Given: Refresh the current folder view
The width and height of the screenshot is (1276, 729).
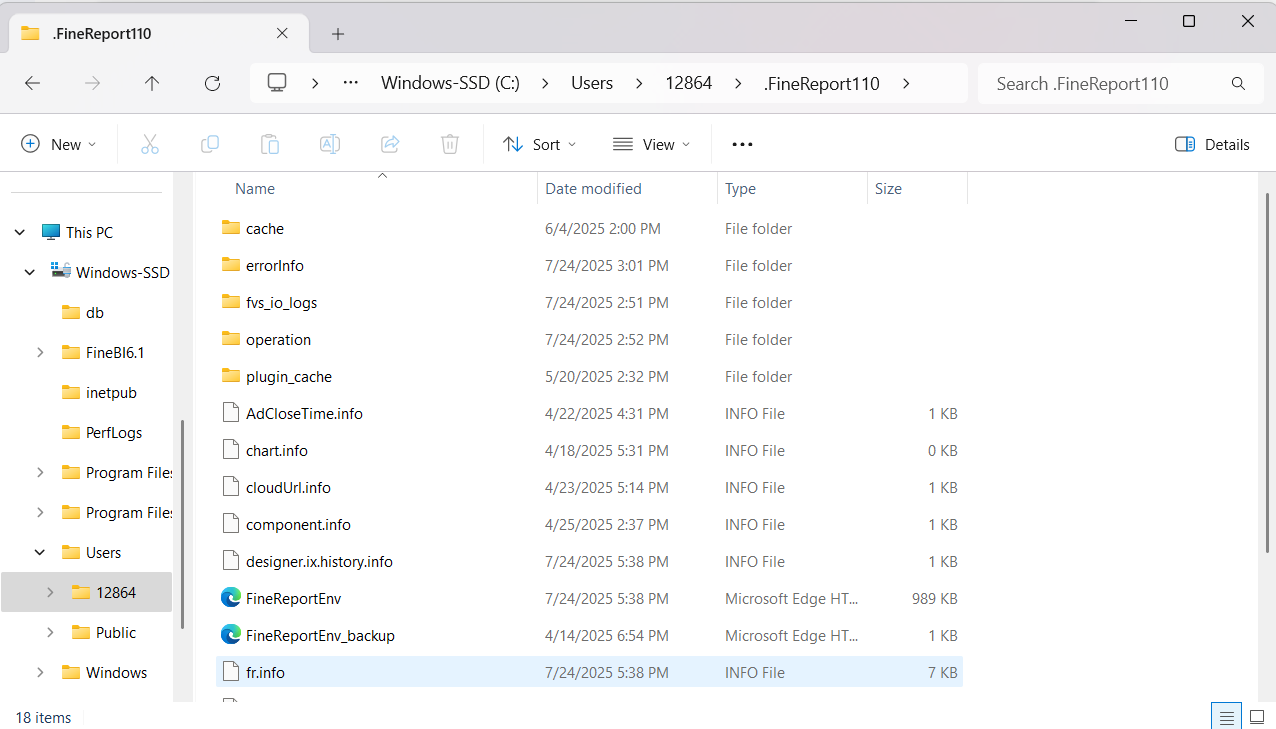Looking at the screenshot, I should click(x=212, y=84).
